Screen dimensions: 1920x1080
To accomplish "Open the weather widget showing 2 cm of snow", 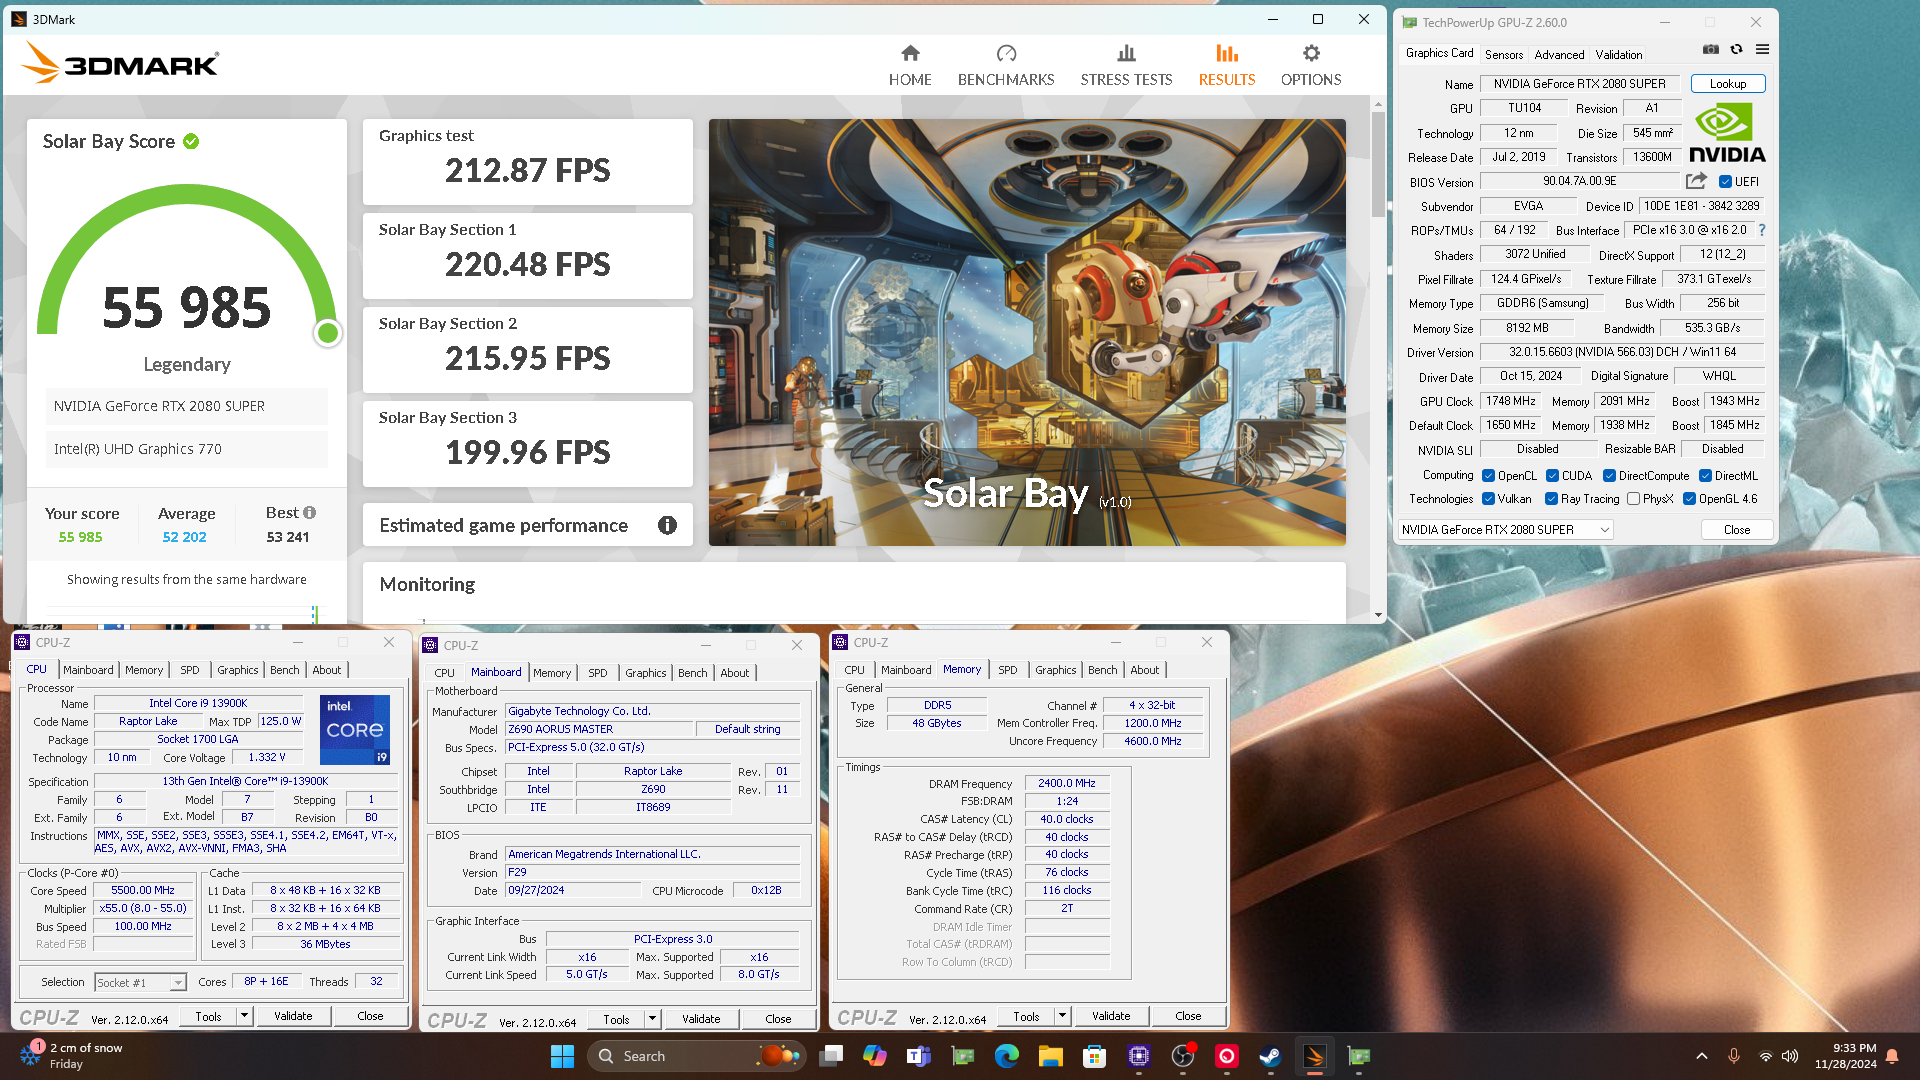I will pos(72,1056).
